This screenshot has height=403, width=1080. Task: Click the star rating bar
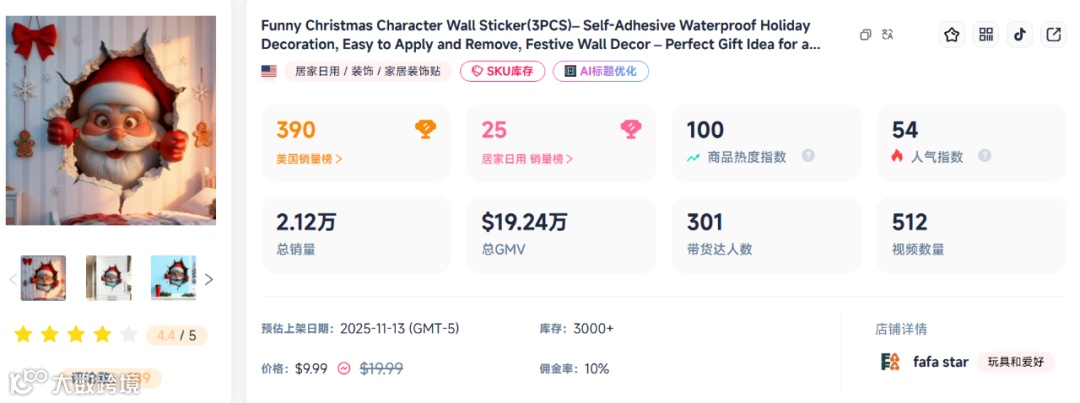[75, 334]
